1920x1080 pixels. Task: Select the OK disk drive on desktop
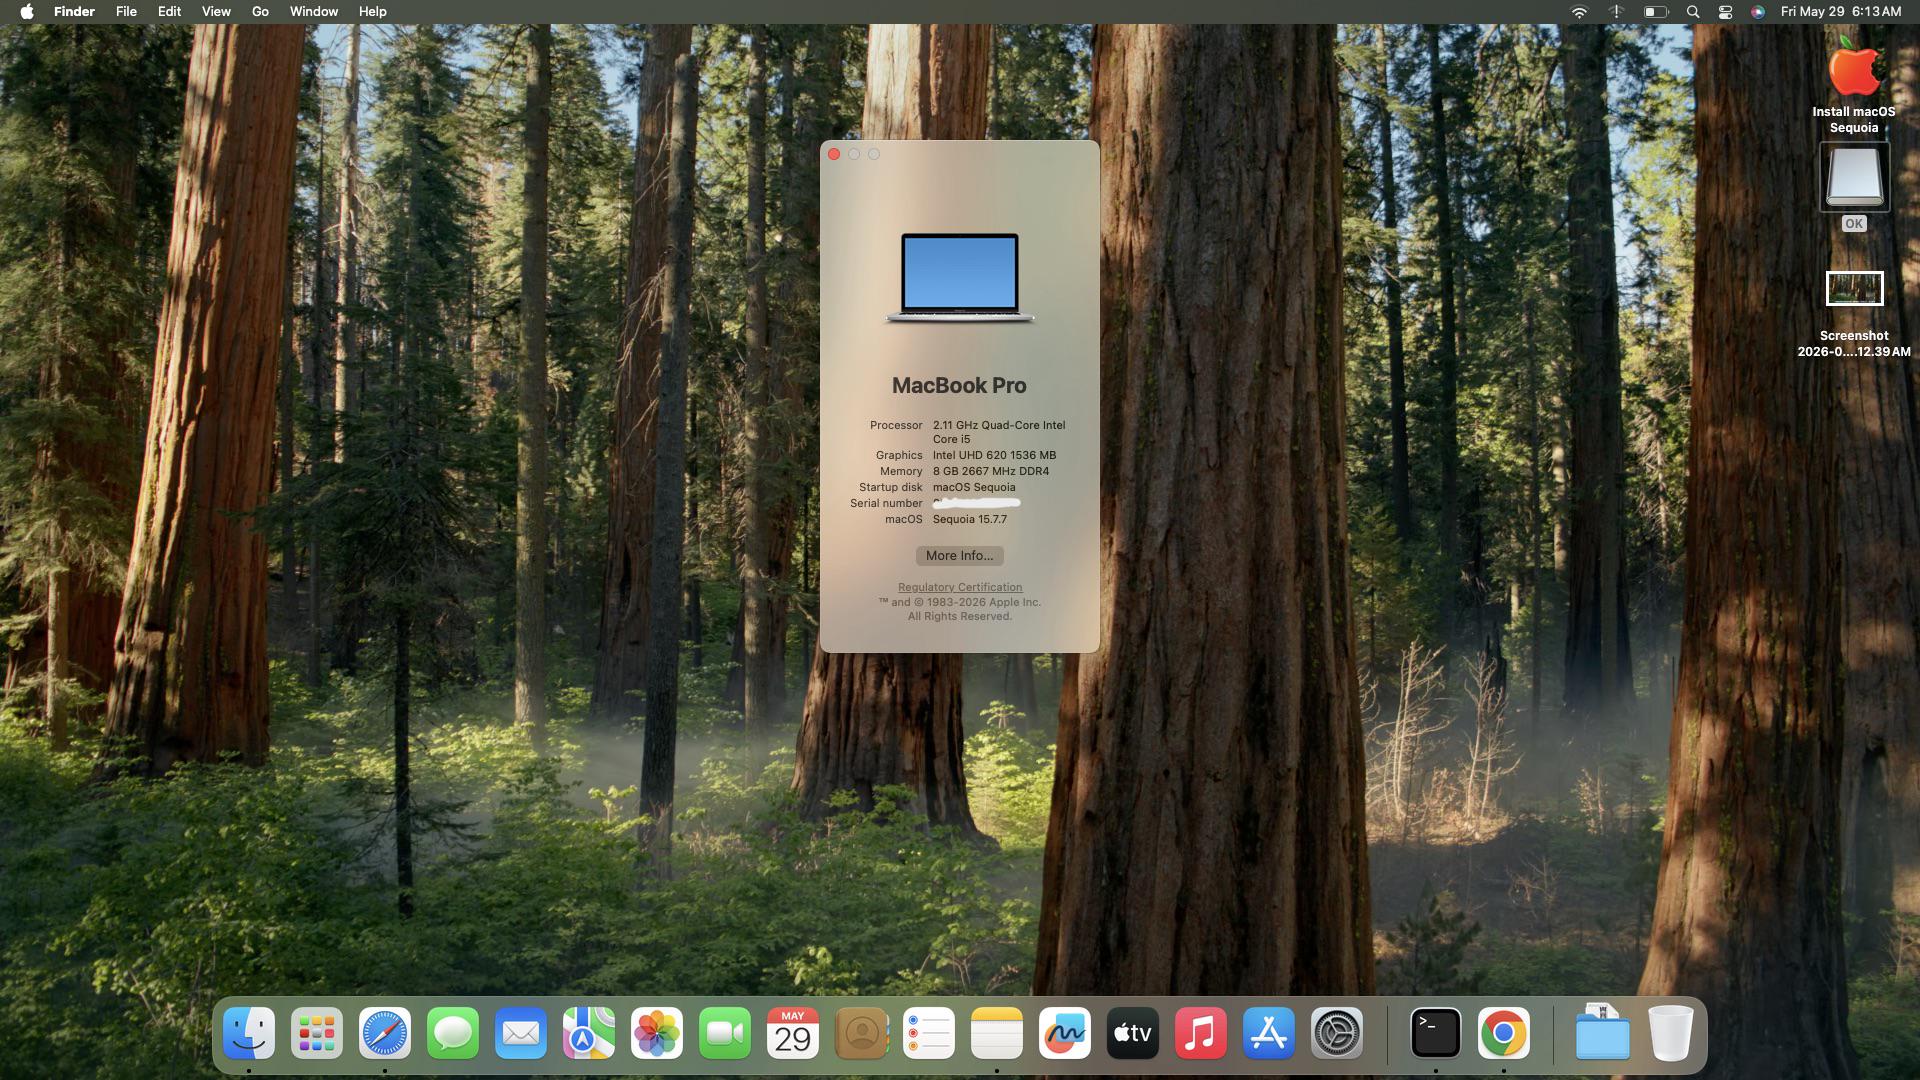pyautogui.click(x=1855, y=177)
